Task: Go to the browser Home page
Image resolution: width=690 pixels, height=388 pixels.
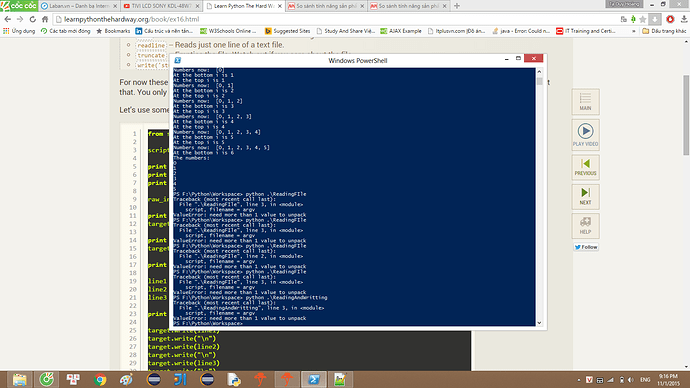Action: 45,19
